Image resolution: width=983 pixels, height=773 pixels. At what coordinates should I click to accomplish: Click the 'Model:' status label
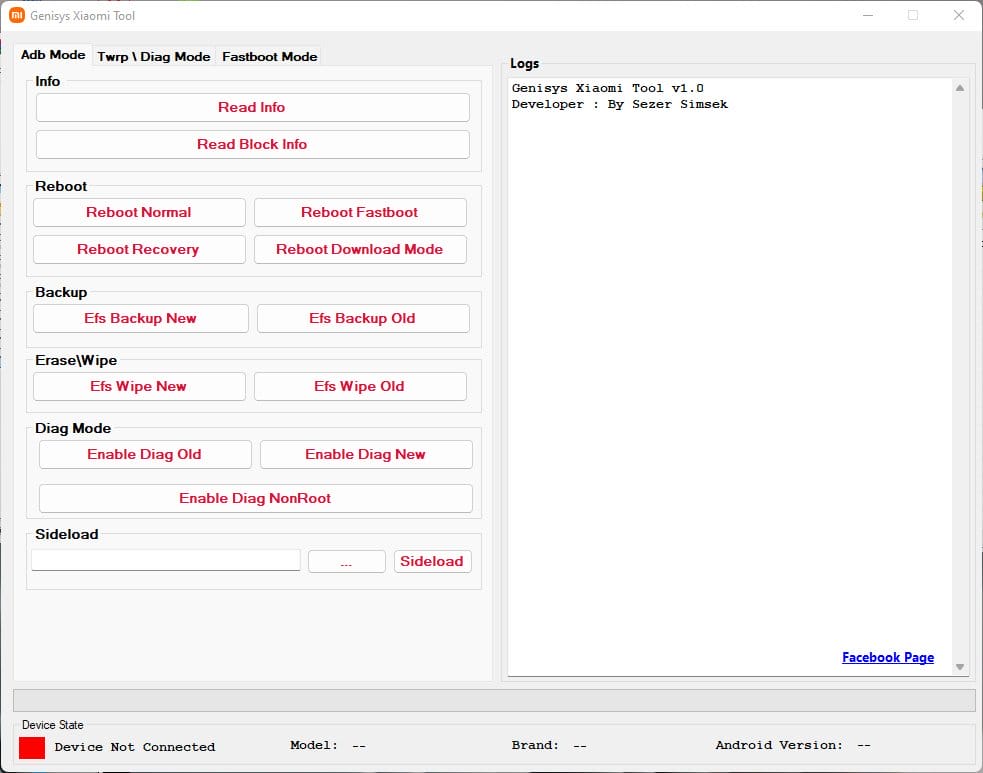pos(314,745)
